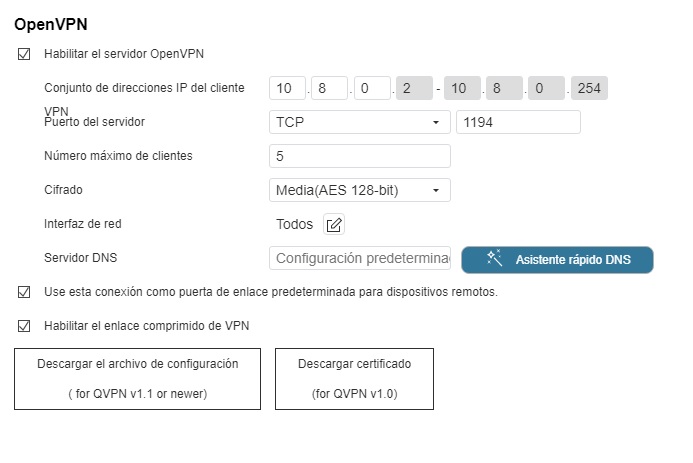
Task: Click the Asistente rápido DNS button
Action: pyautogui.click(x=557, y=260)
